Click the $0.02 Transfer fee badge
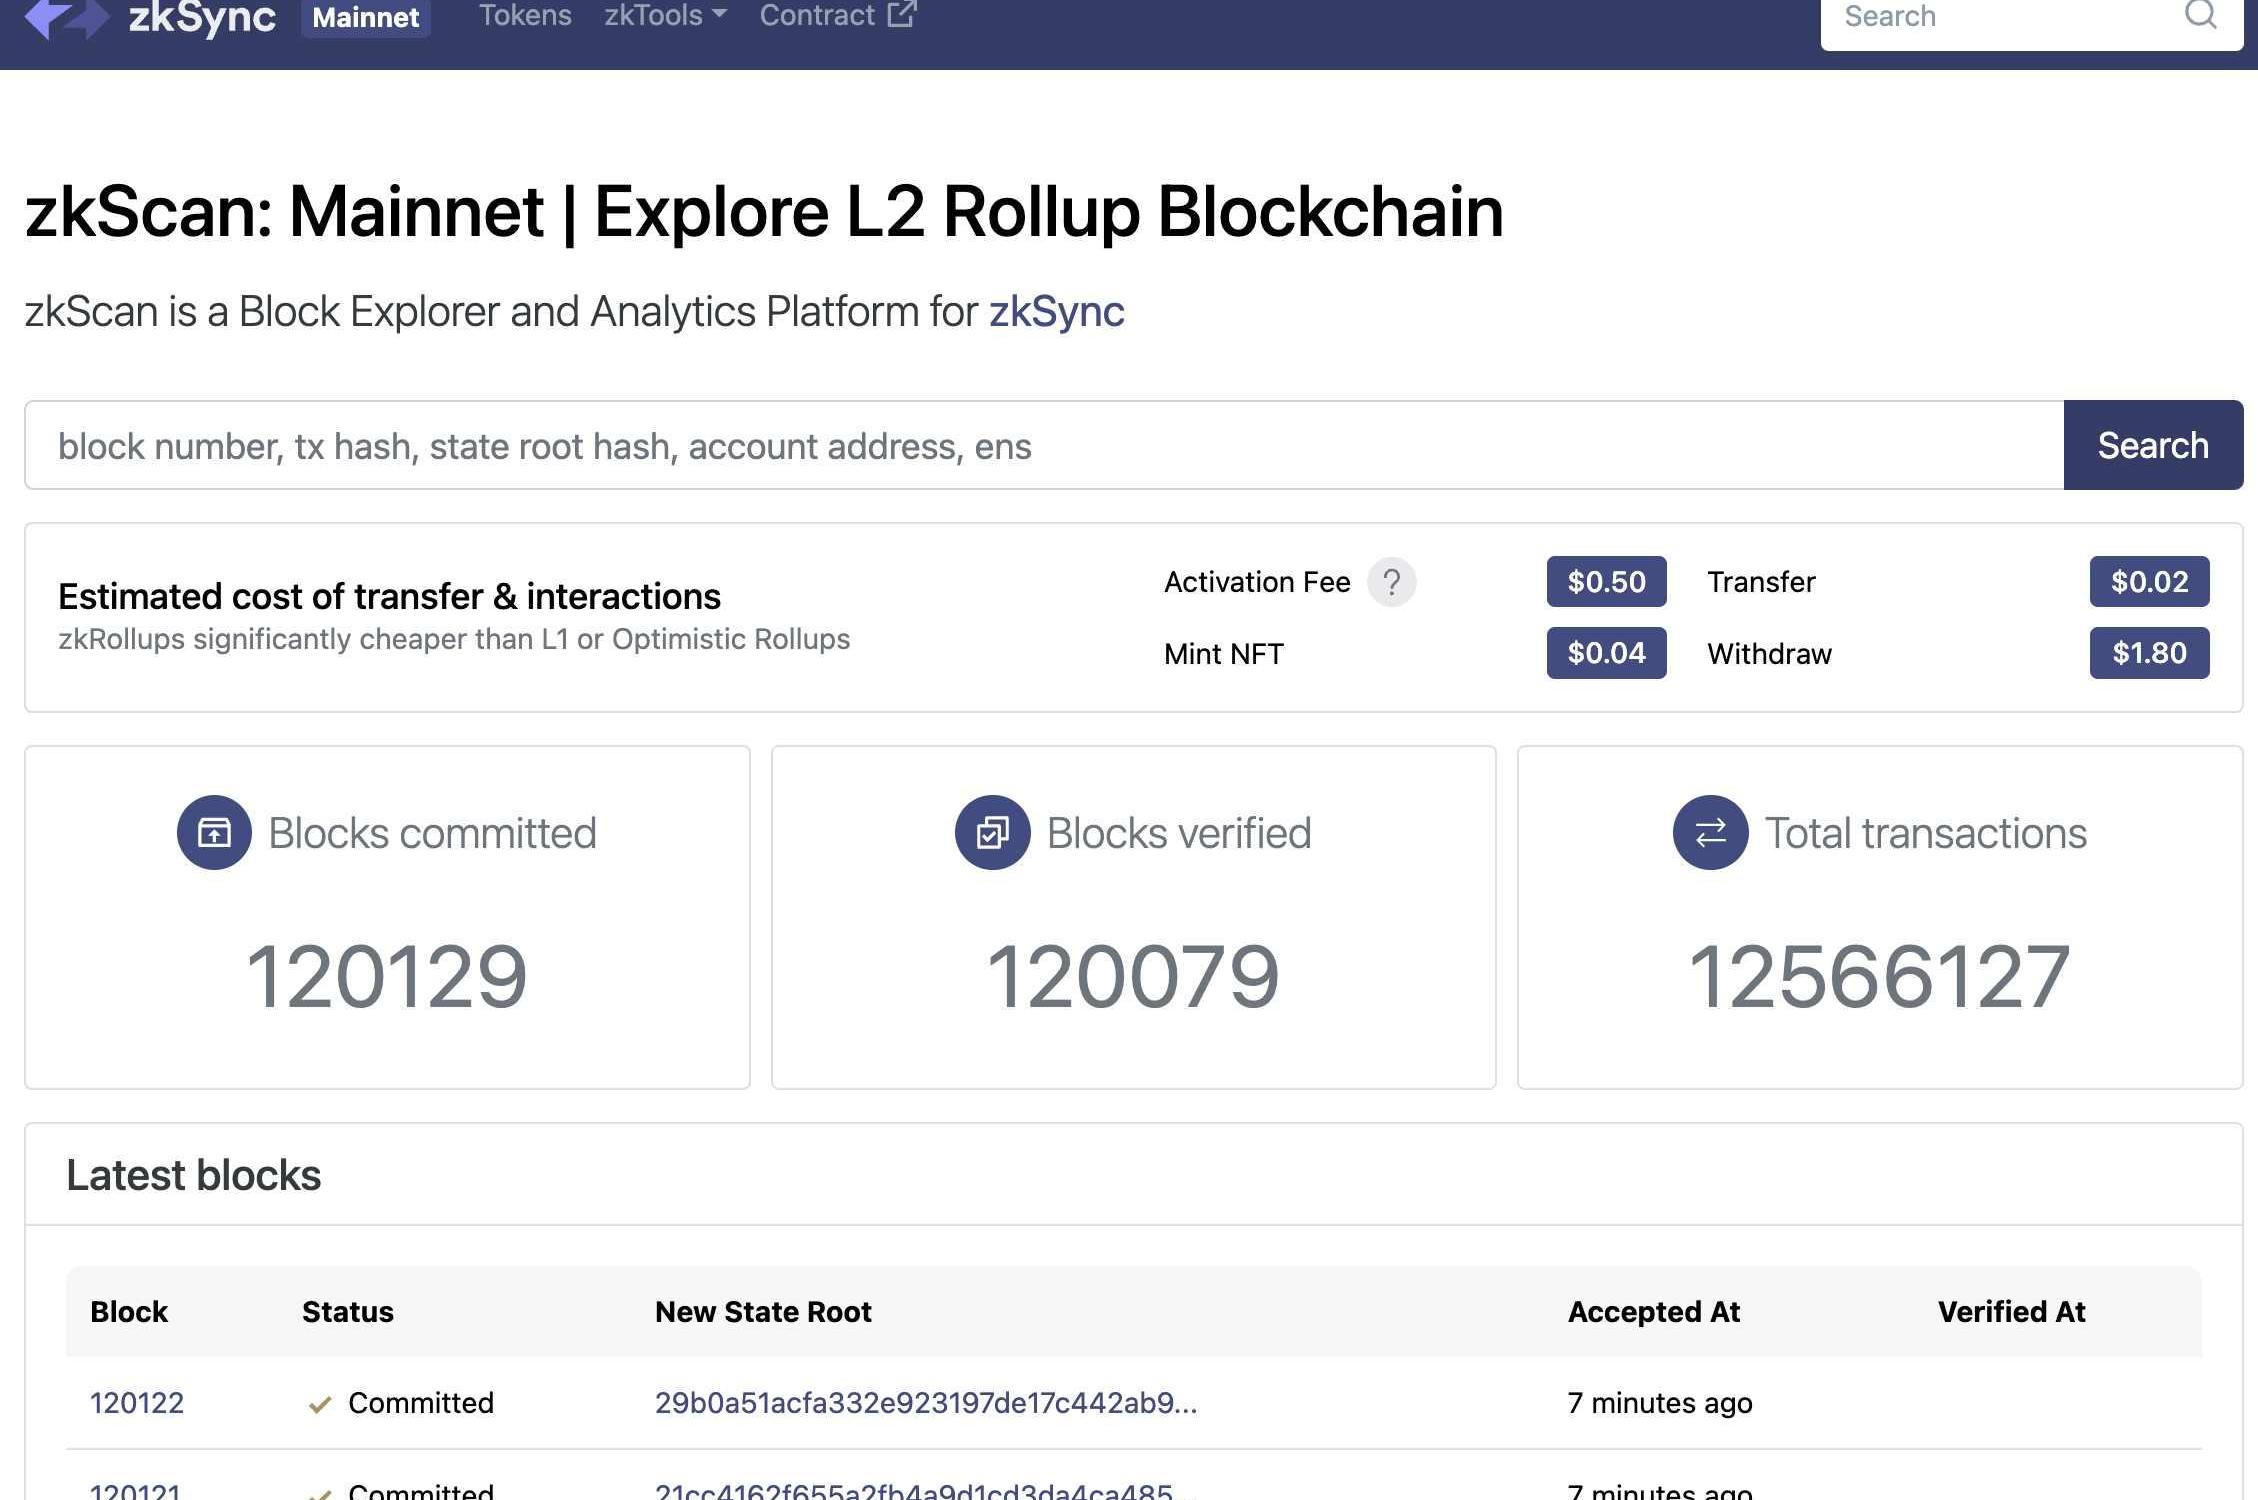The image size is (2258, 1500). click(x=2148, y=582)
